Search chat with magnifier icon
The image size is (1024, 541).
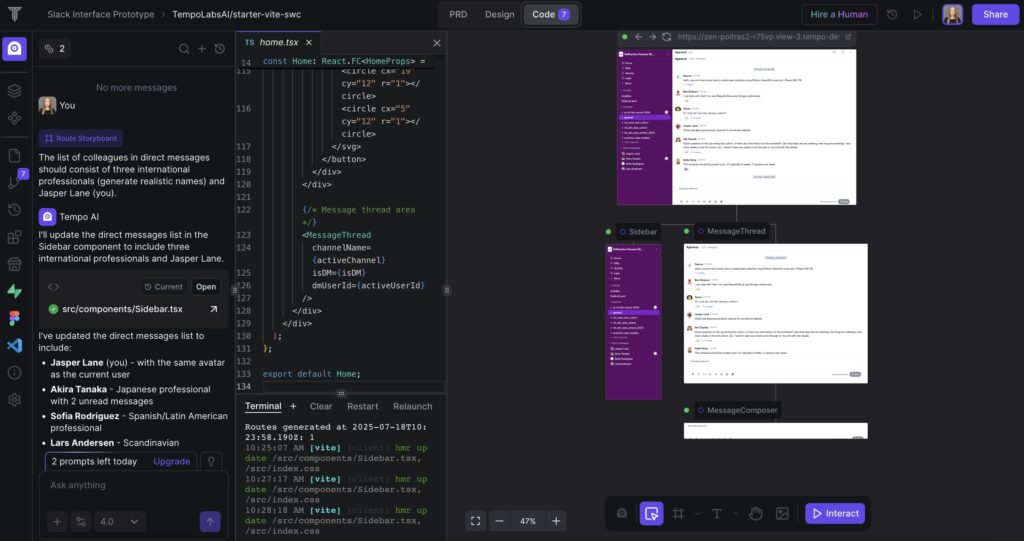184,48
